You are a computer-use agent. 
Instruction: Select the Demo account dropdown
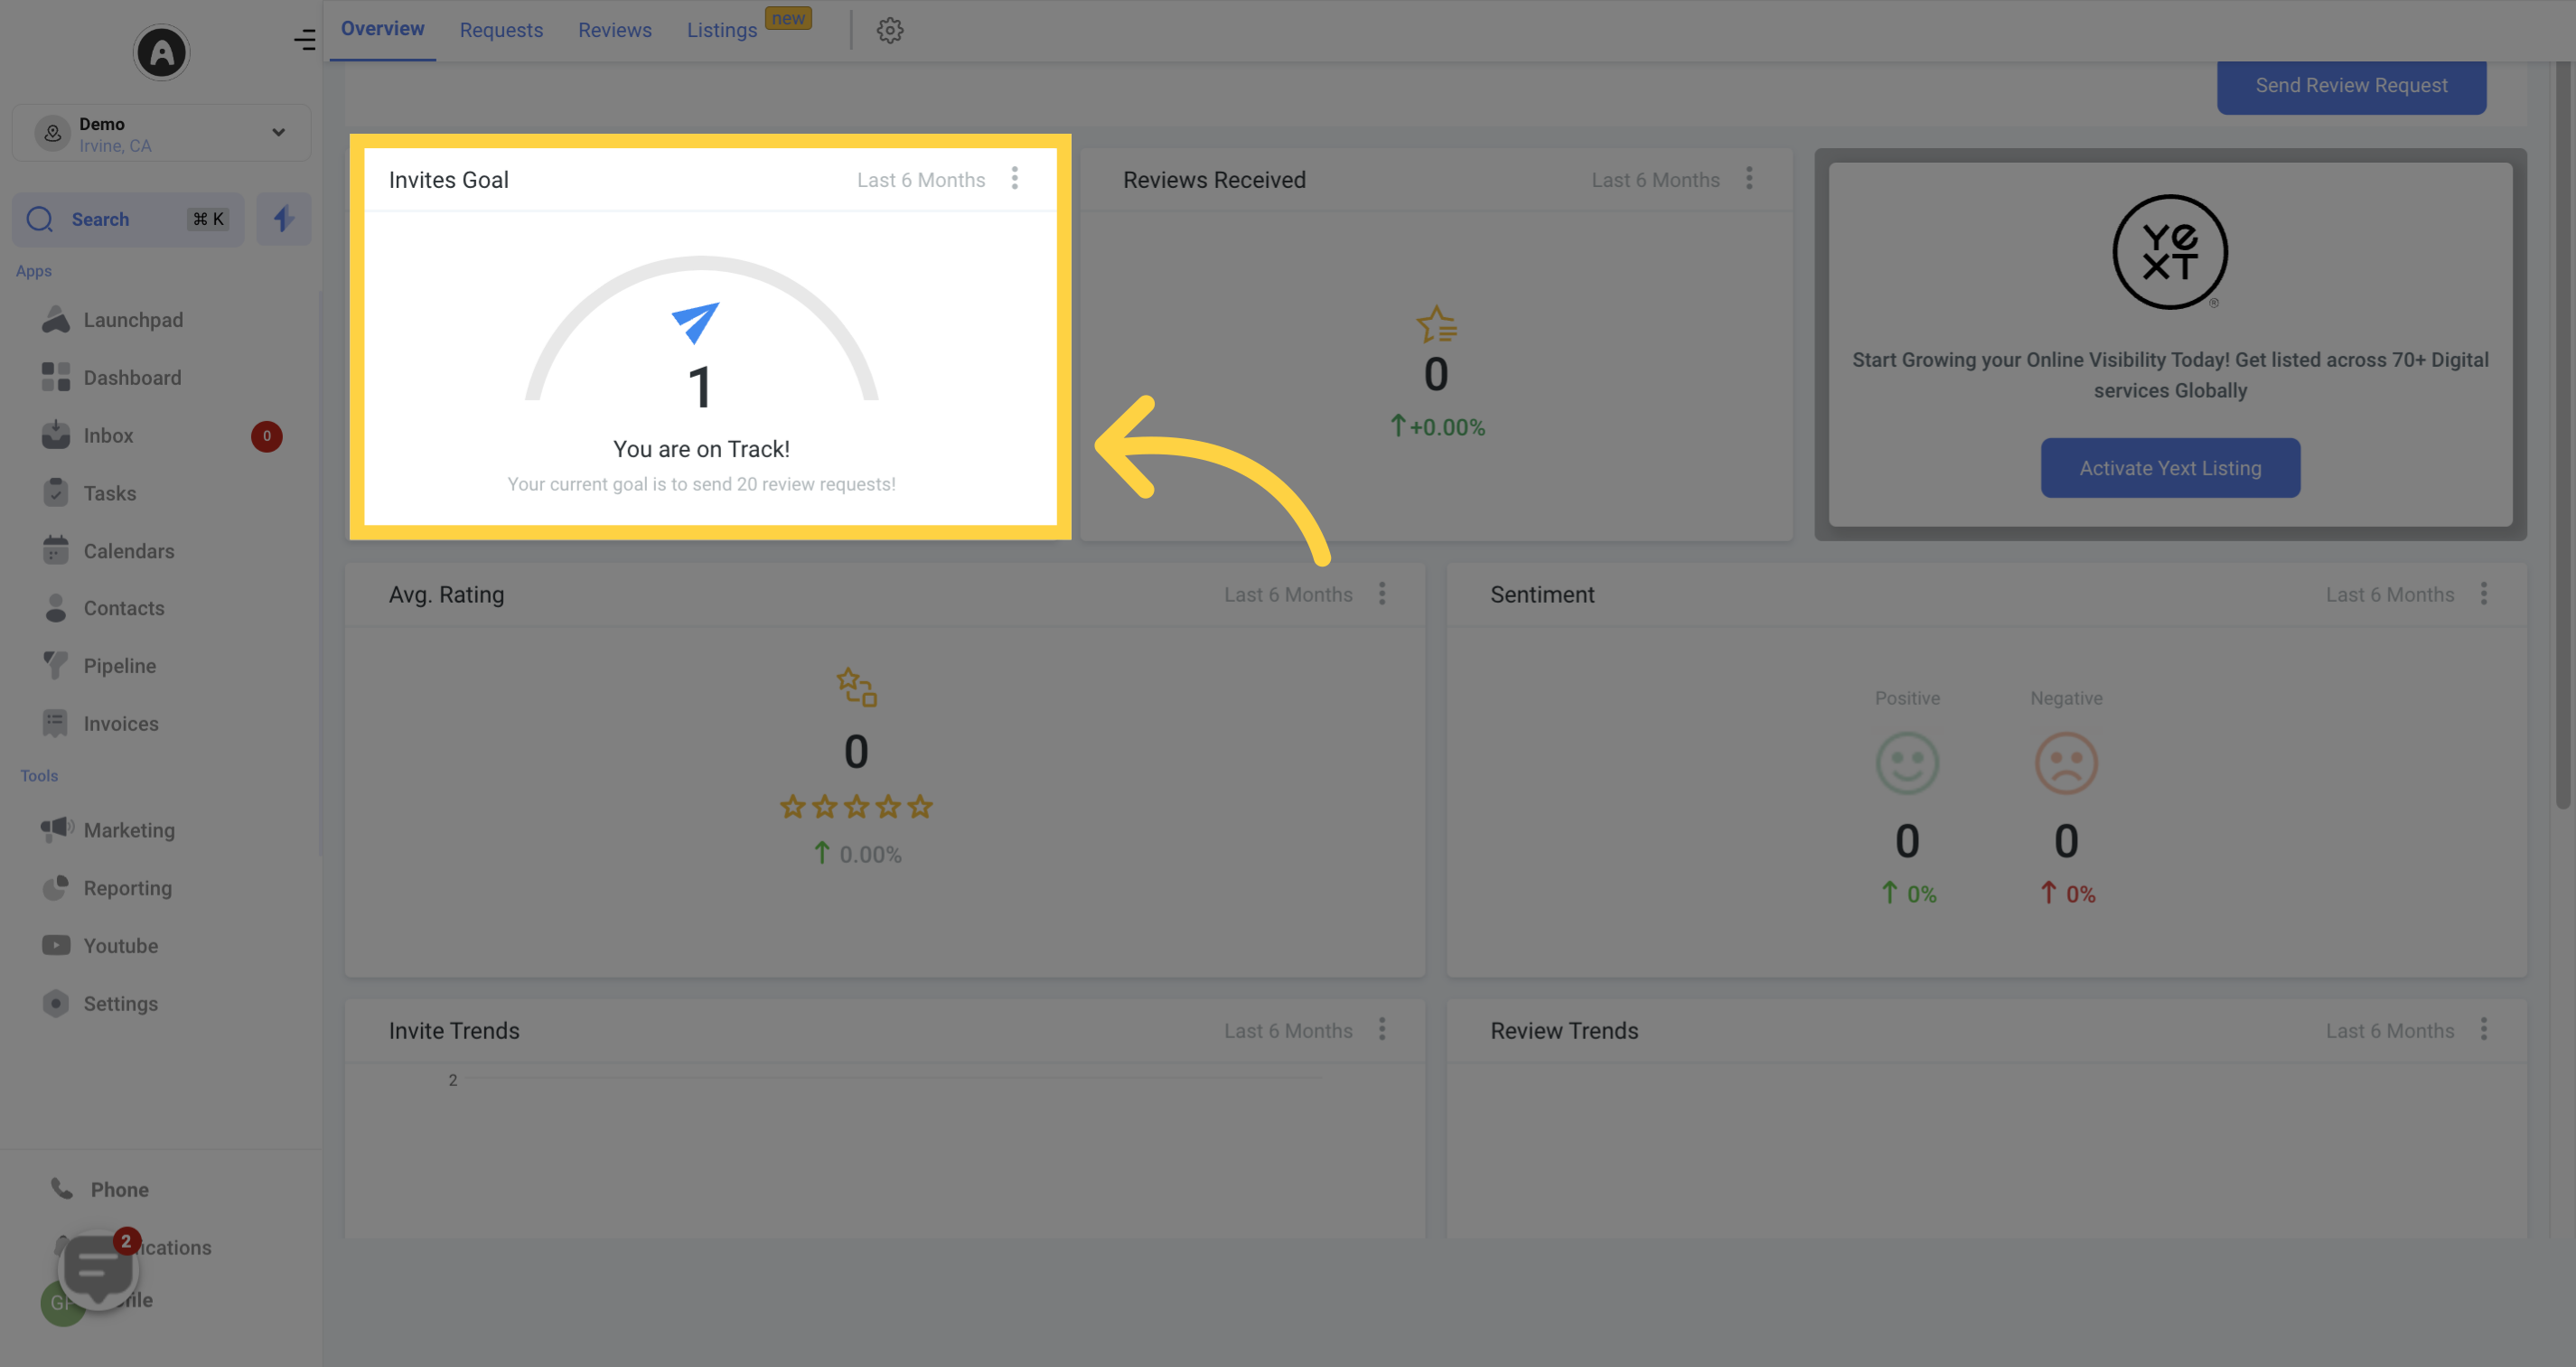pos(160,135)
